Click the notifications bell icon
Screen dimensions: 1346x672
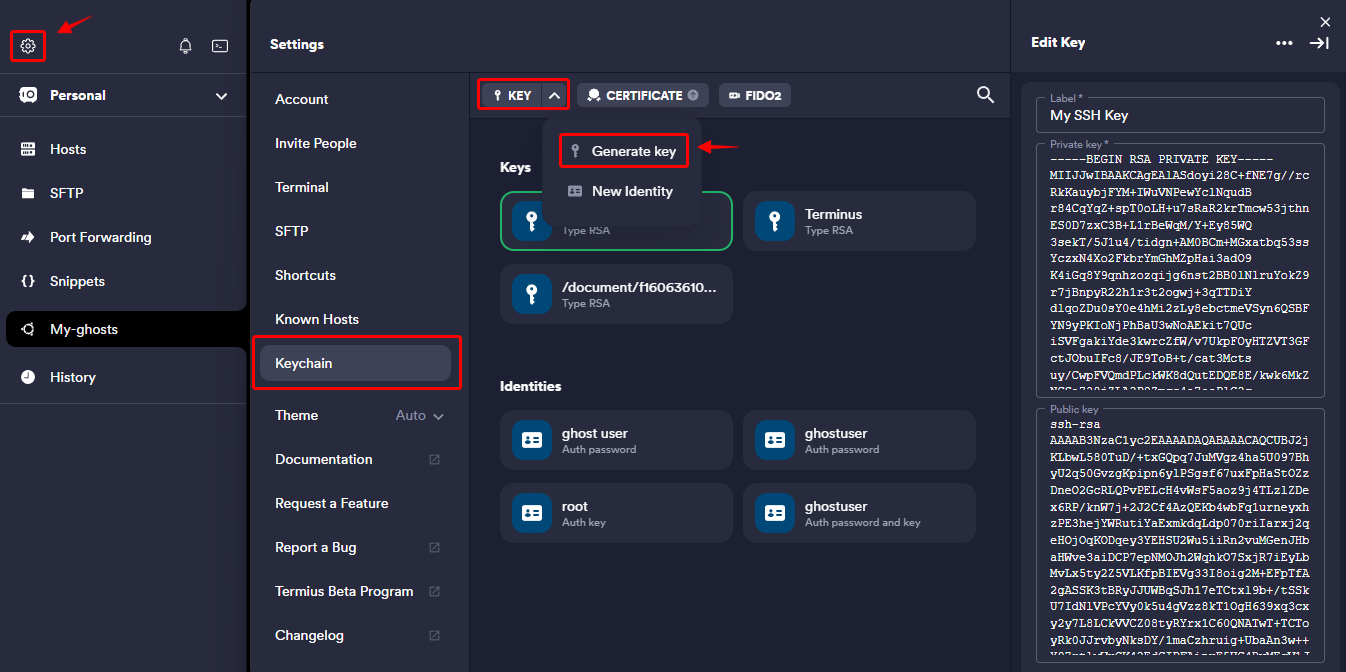[x=185, y=46]
